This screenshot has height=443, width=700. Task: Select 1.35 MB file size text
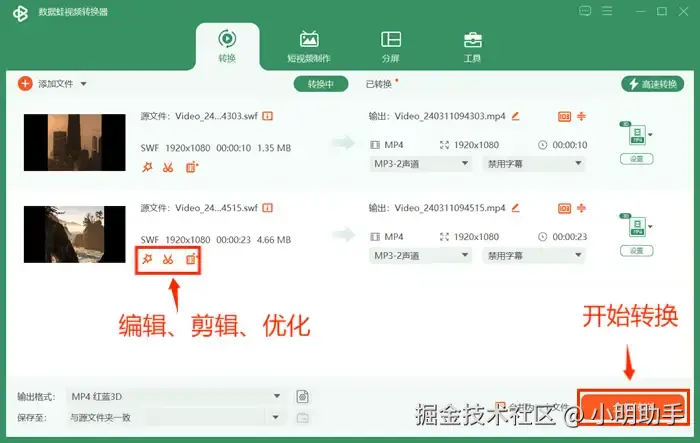274,148
